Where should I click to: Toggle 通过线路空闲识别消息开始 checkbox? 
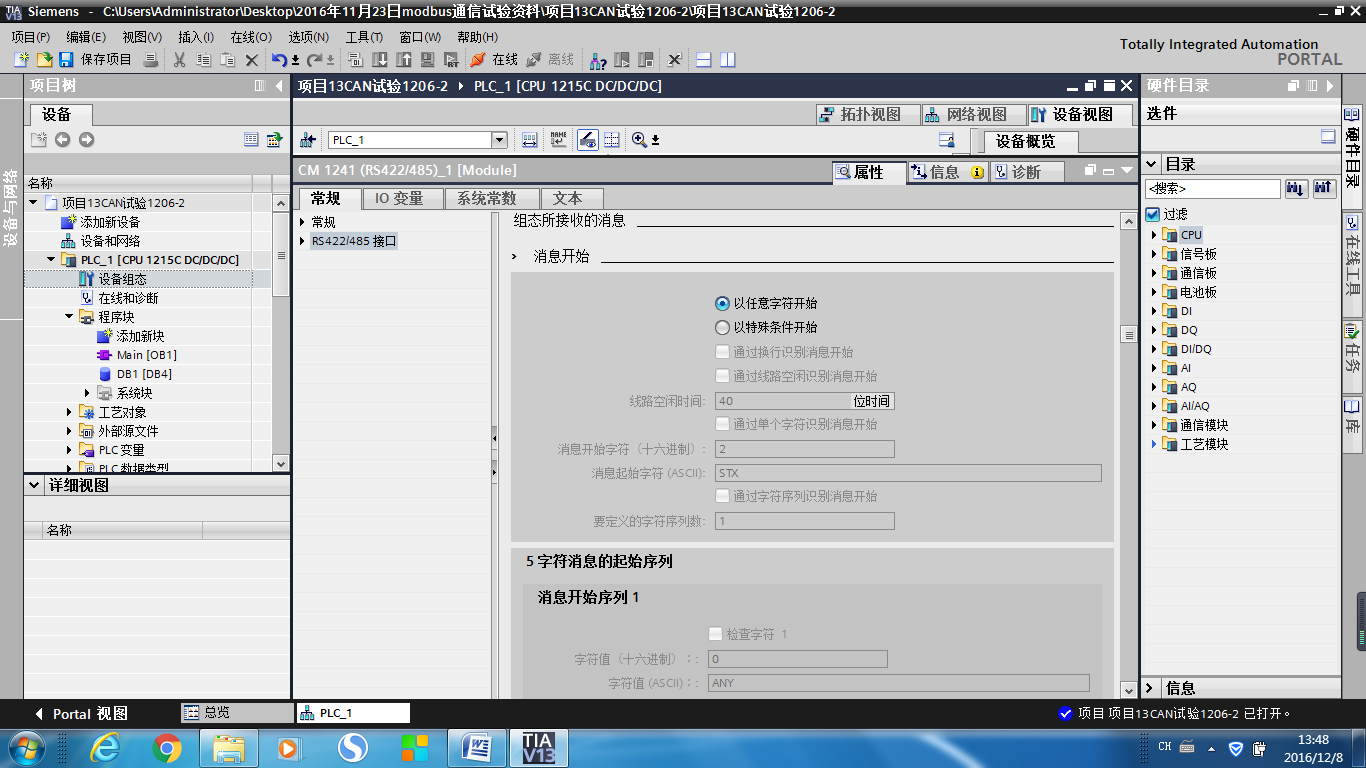pyautogui.click(x=723, y=376)
